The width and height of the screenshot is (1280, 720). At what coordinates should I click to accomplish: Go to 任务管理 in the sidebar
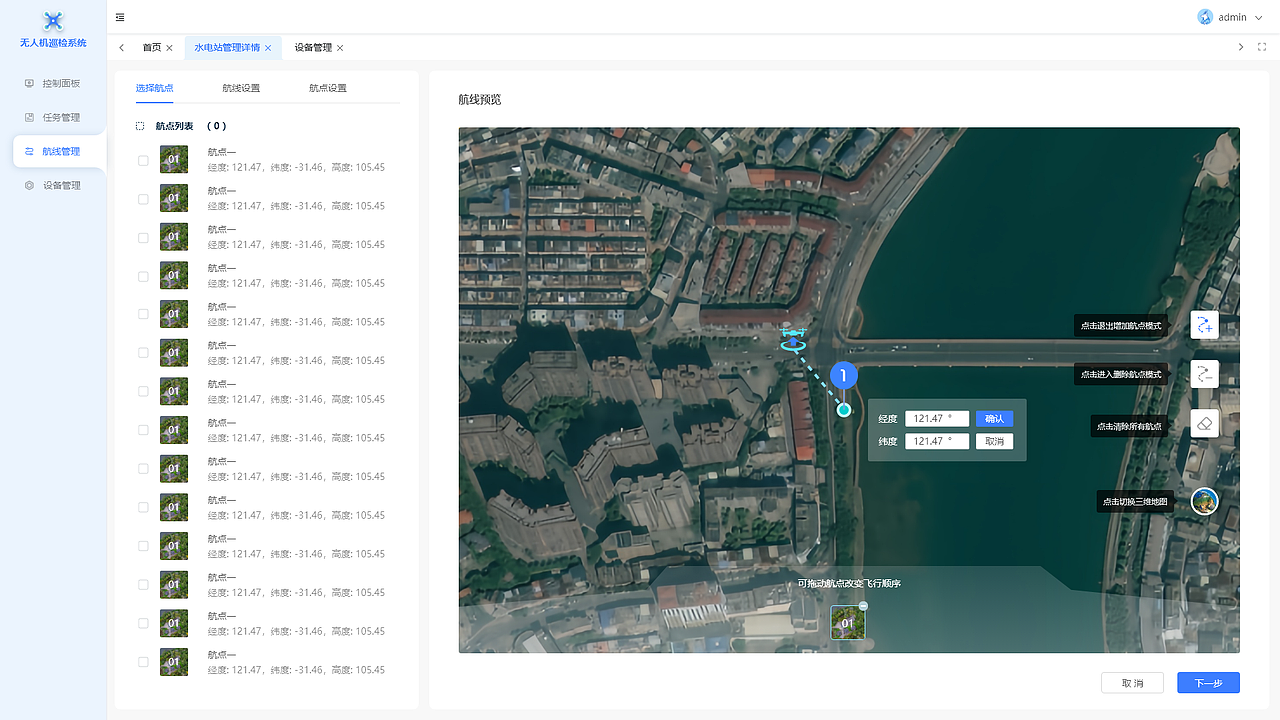(53, 118)
